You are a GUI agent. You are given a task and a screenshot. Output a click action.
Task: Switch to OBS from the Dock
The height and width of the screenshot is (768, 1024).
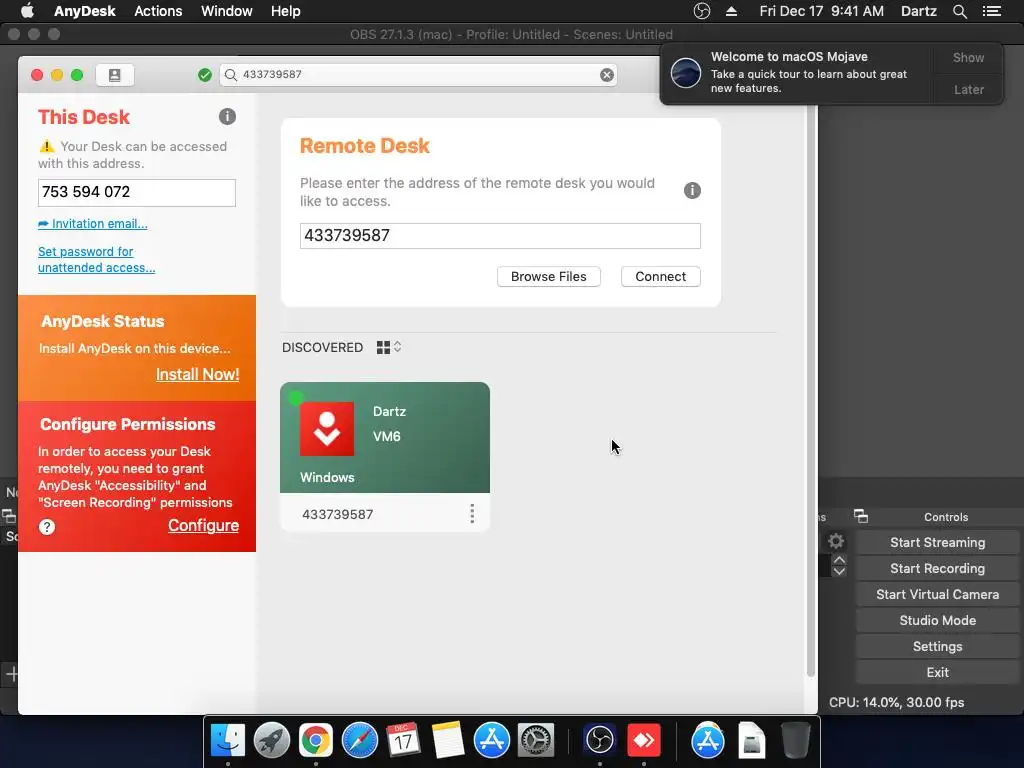coord(600,741)
